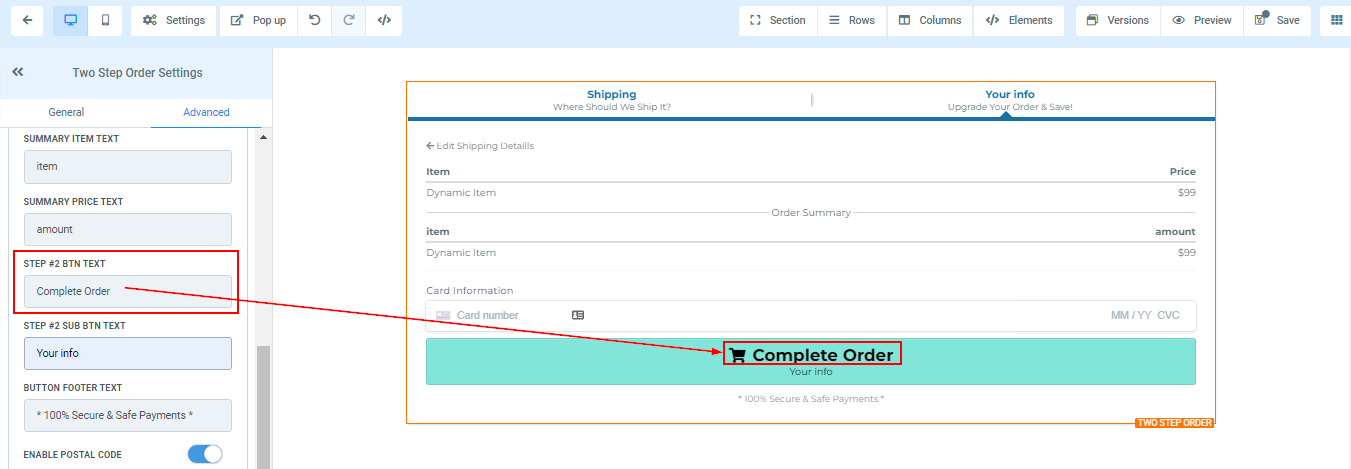This screenshot has width=1351, height=469.
Task: Click the back arrow icon
Action: (26, 20)
